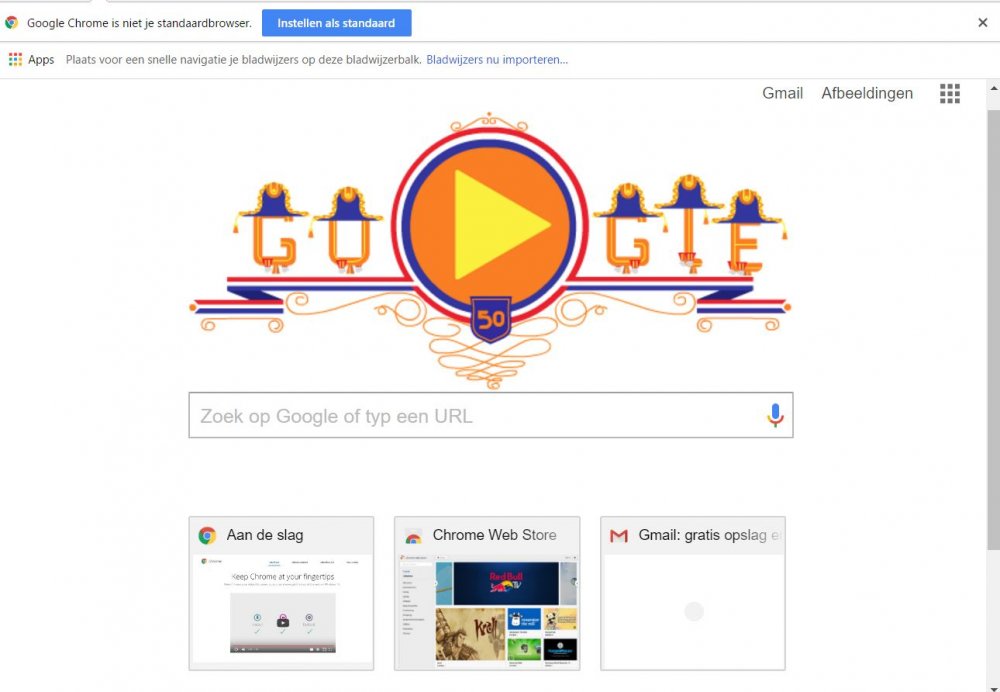Open the Gmail gratis opslag thumbnail
The width and height of the screenshot is (1000, 692).
693,611
